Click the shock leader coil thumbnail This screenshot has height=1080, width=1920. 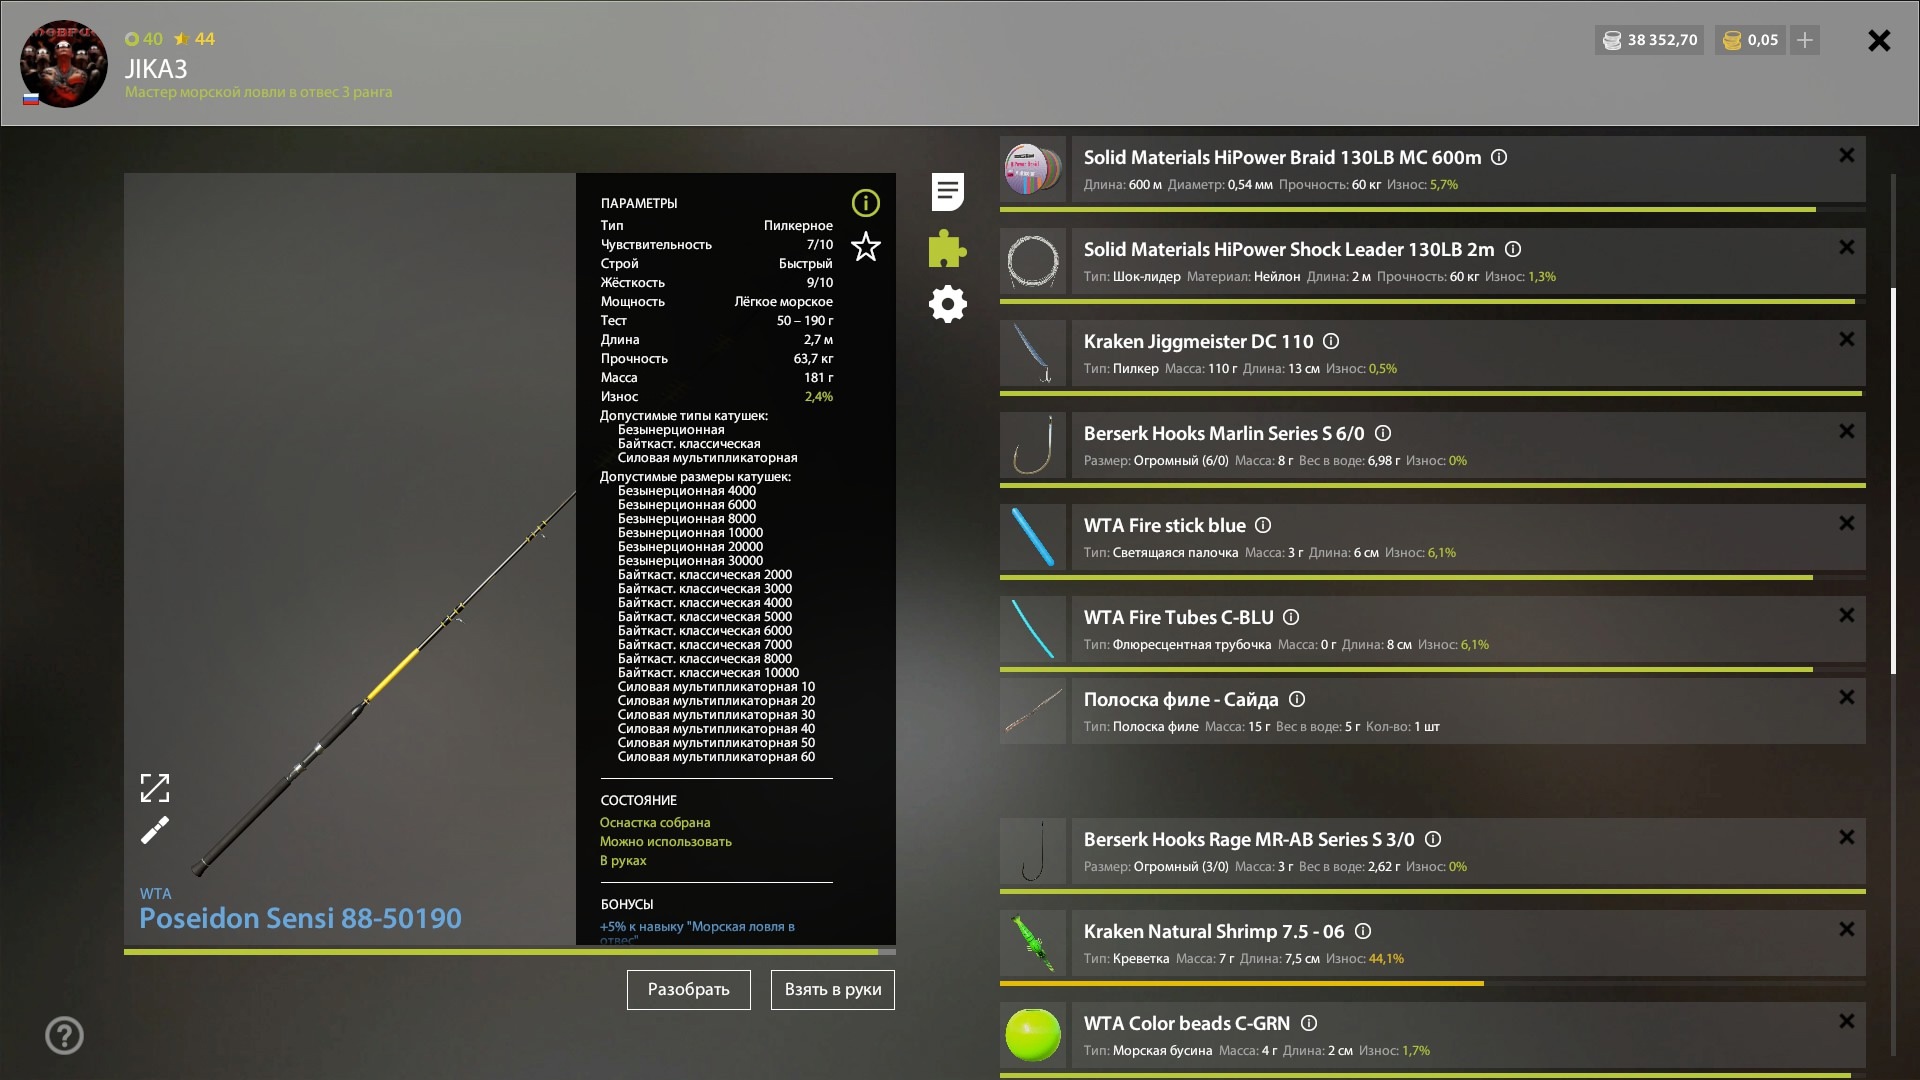point(1033,261)
